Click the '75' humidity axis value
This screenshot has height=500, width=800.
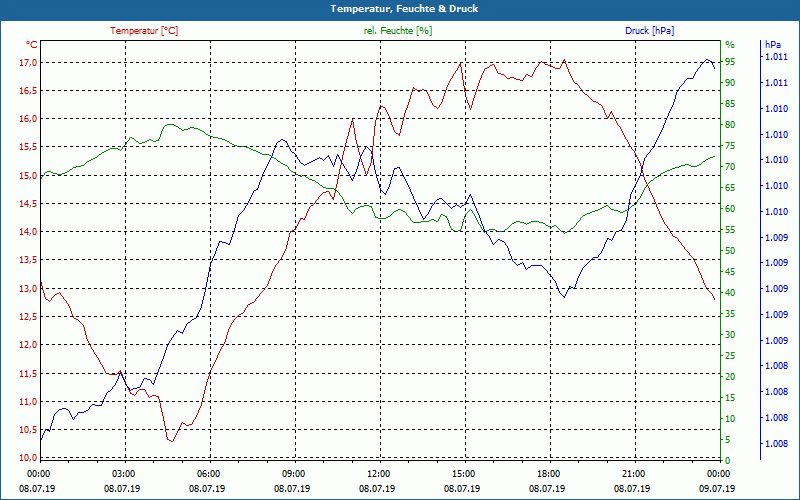coord(730,146)
